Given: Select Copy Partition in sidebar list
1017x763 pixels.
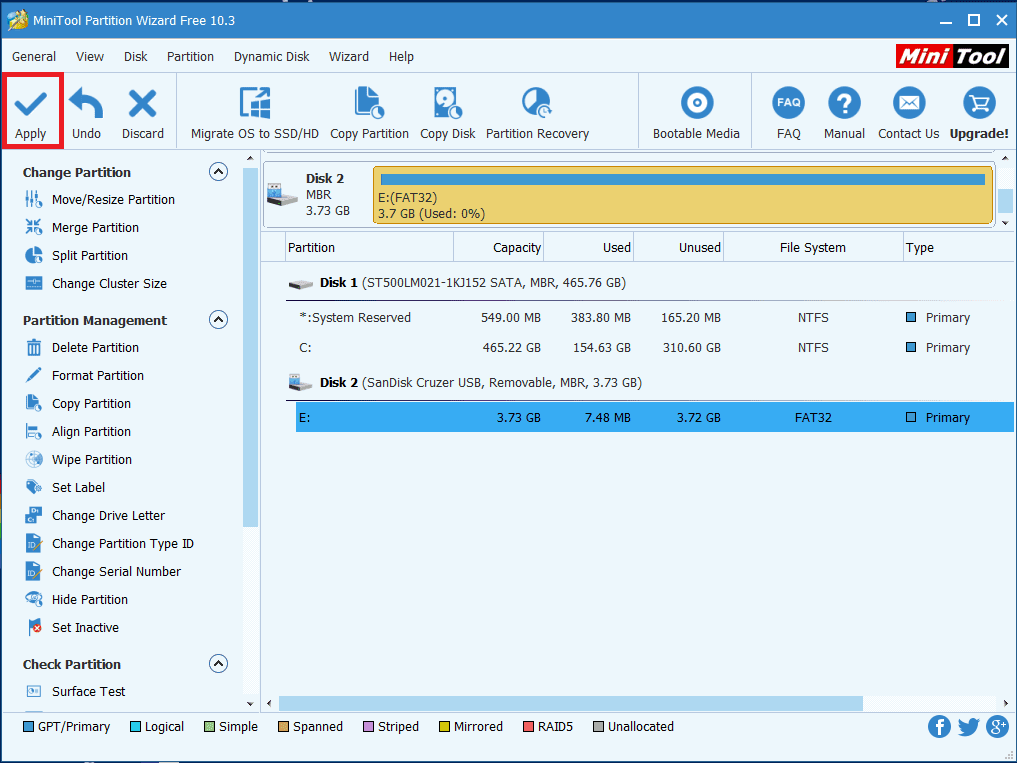Looking at the screenshot, I should coord(77,403).
